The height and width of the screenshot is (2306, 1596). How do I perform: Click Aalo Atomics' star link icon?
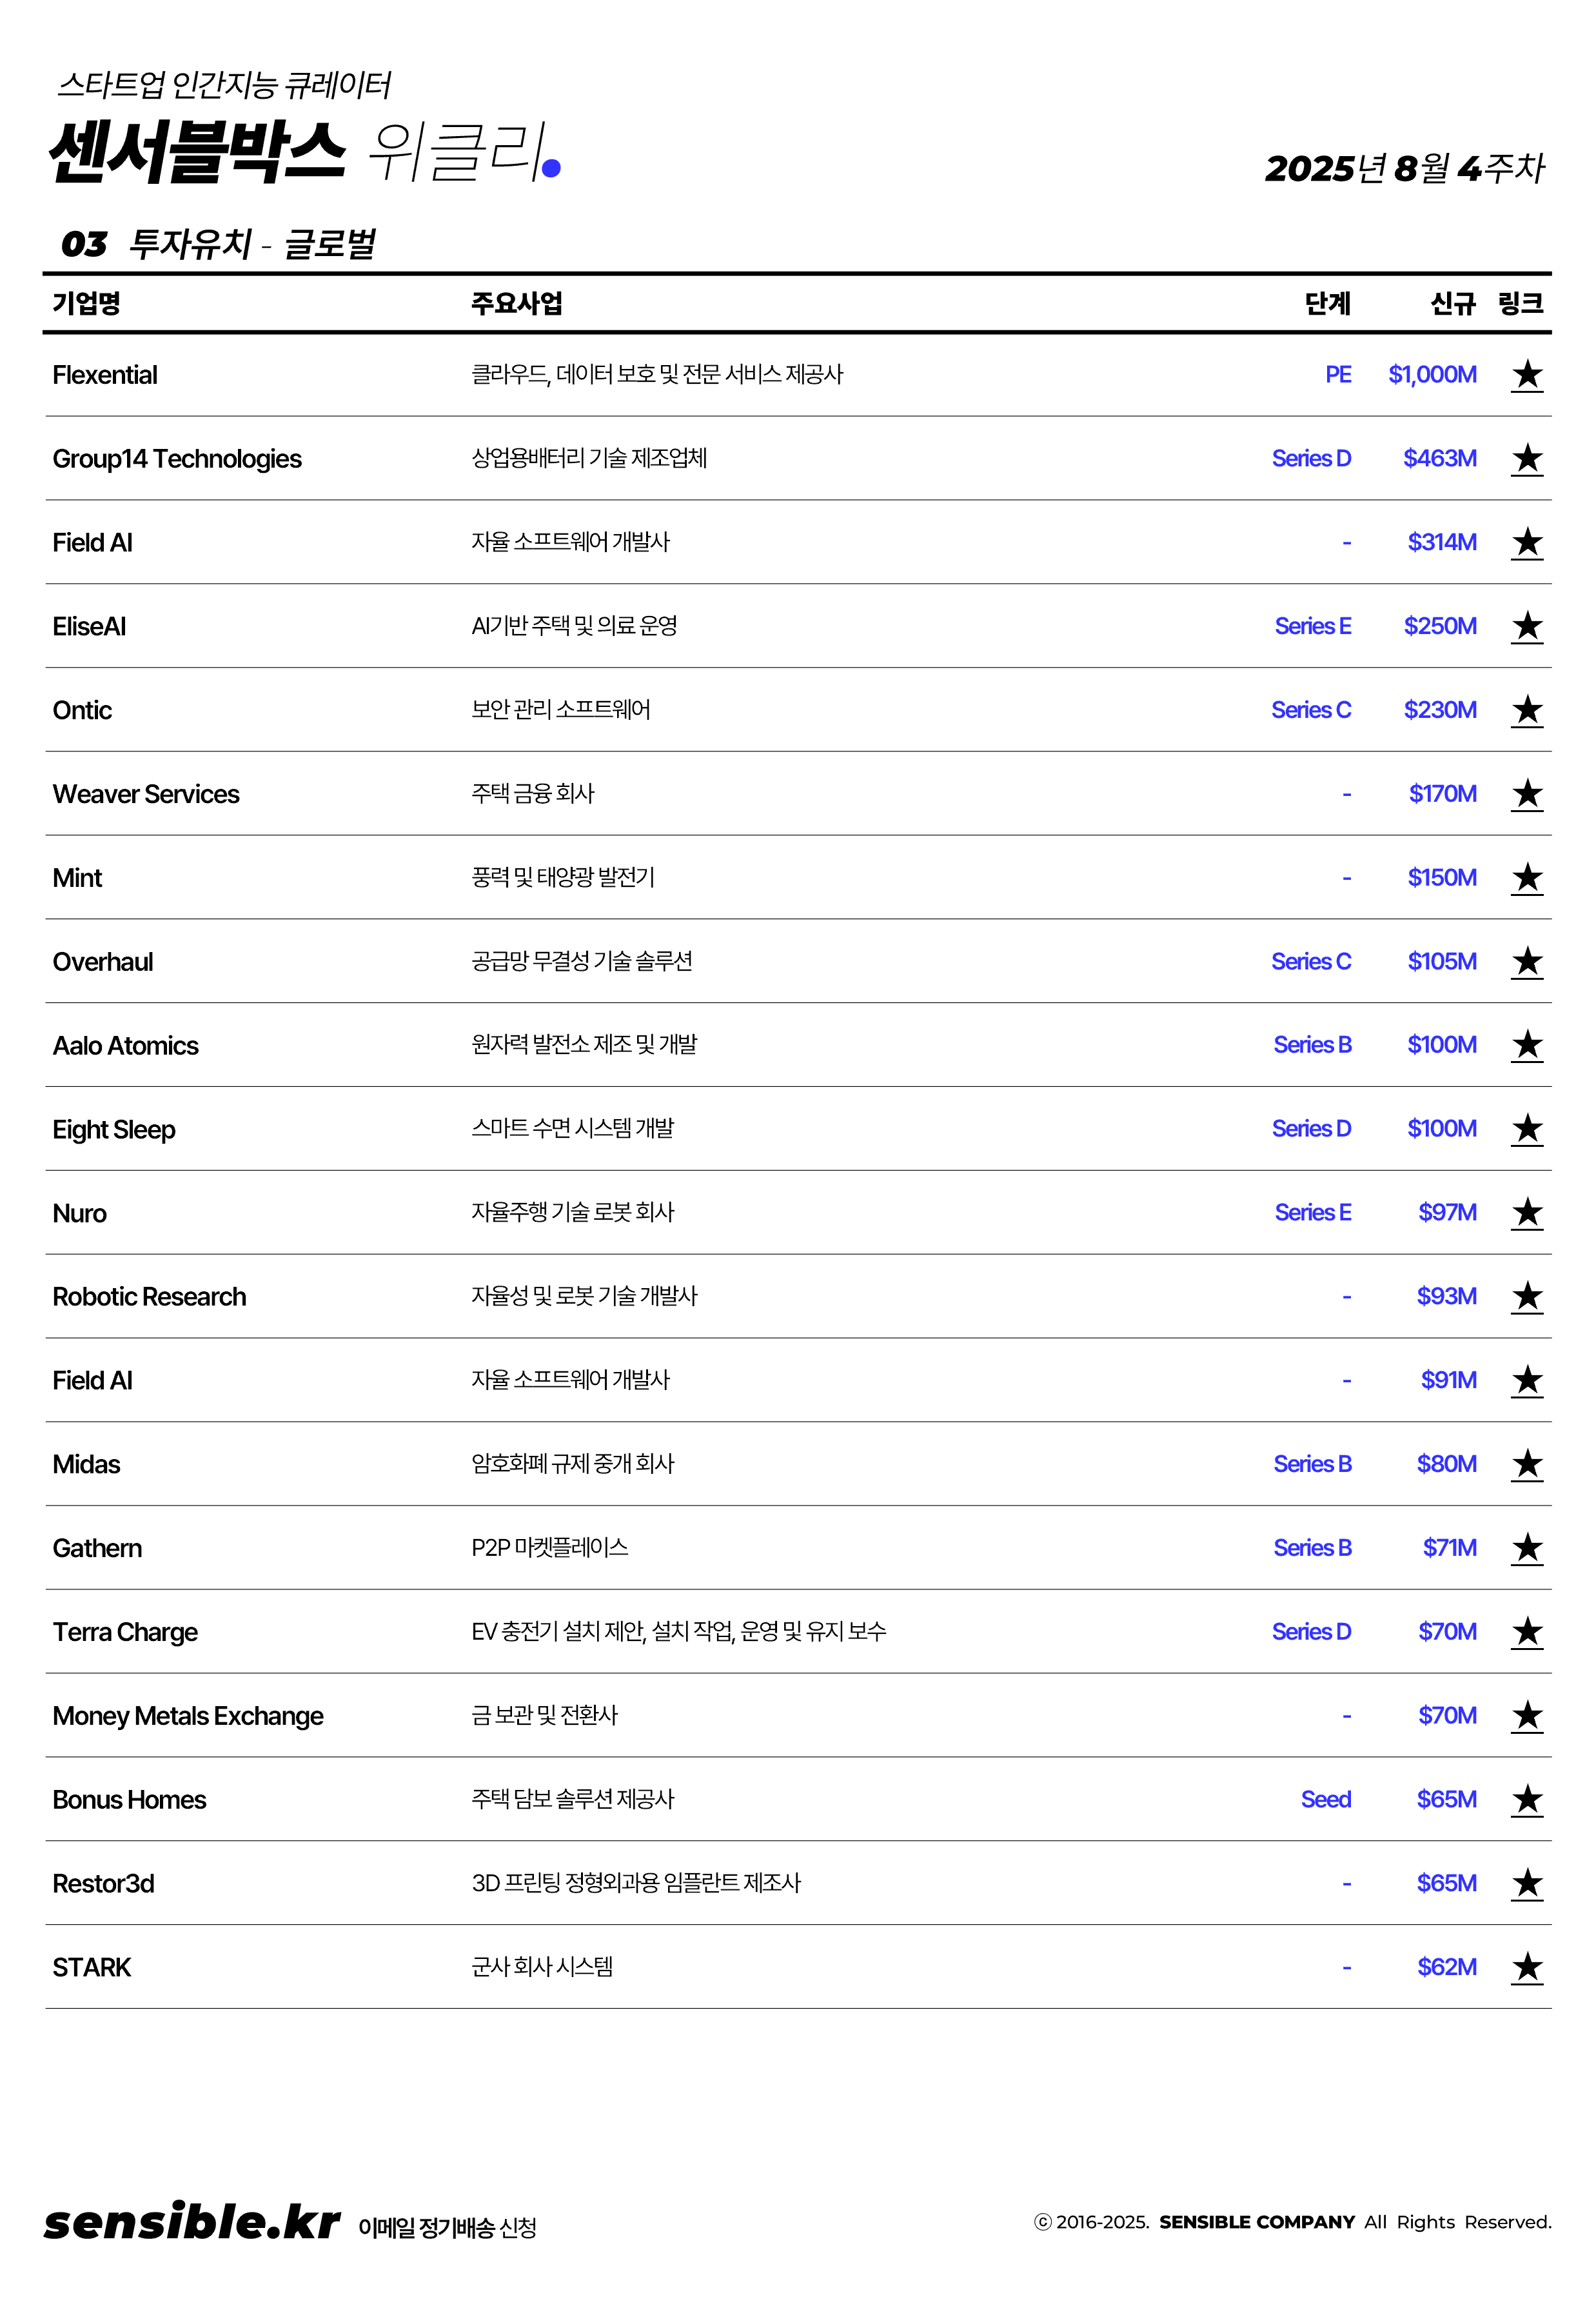[x=1526, y=1046]
